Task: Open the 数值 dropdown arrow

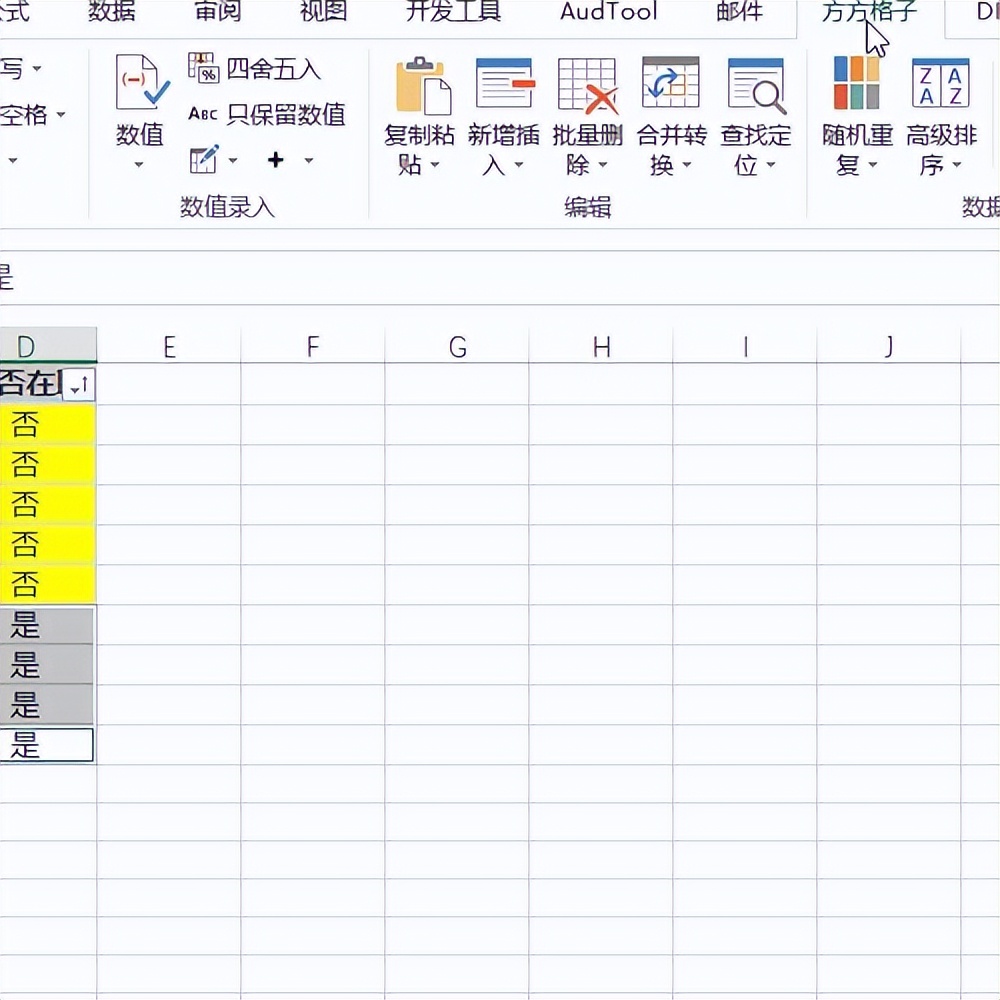Action: (138, 165)
